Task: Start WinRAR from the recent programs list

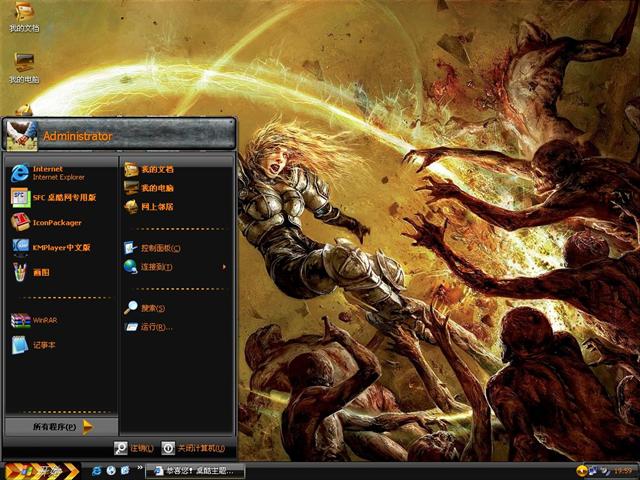Action: (61, 320)
